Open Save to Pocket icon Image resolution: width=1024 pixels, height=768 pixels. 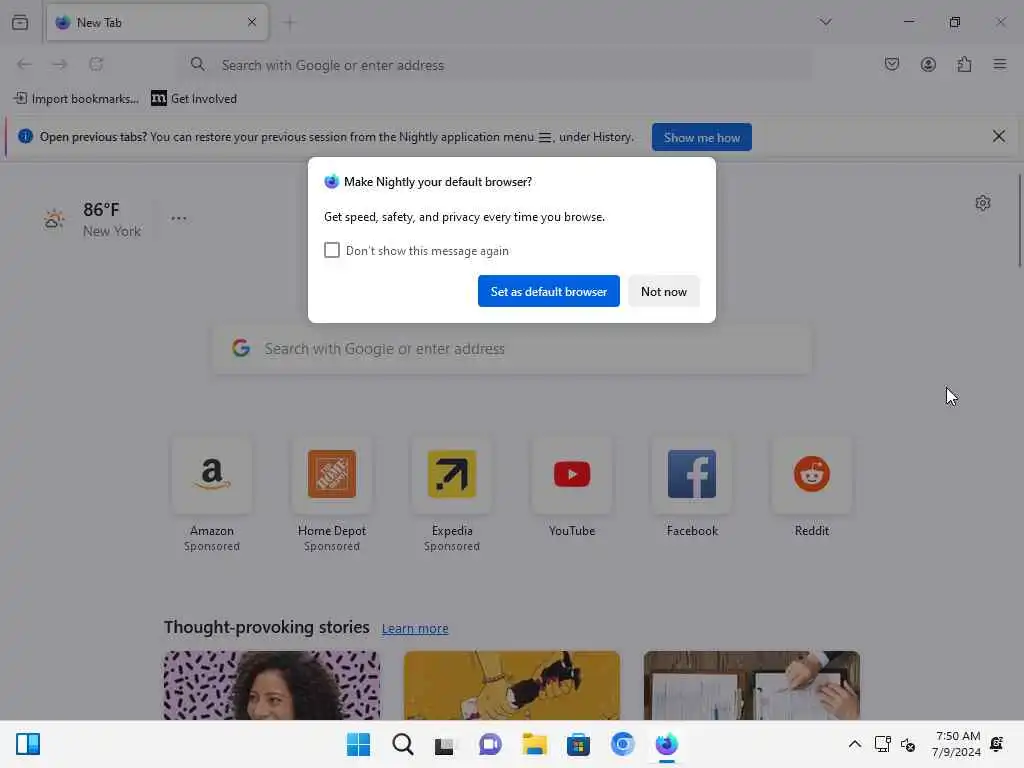click(891, 64)
